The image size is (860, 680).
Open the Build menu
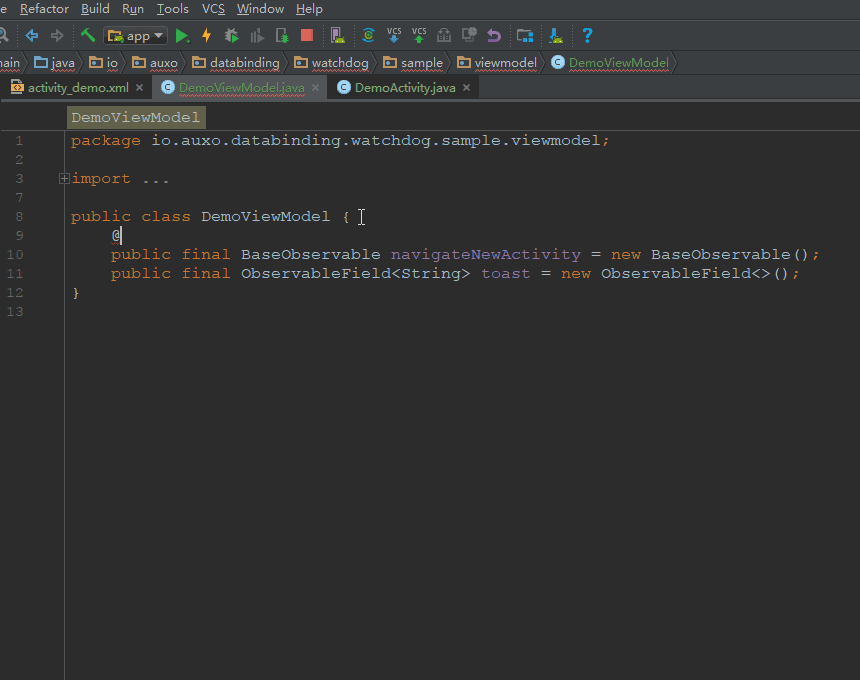[x=95, y=9]
